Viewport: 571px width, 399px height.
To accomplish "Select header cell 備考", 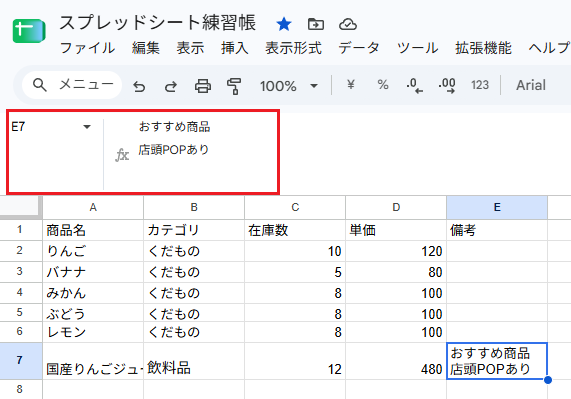I will (497, 230).
